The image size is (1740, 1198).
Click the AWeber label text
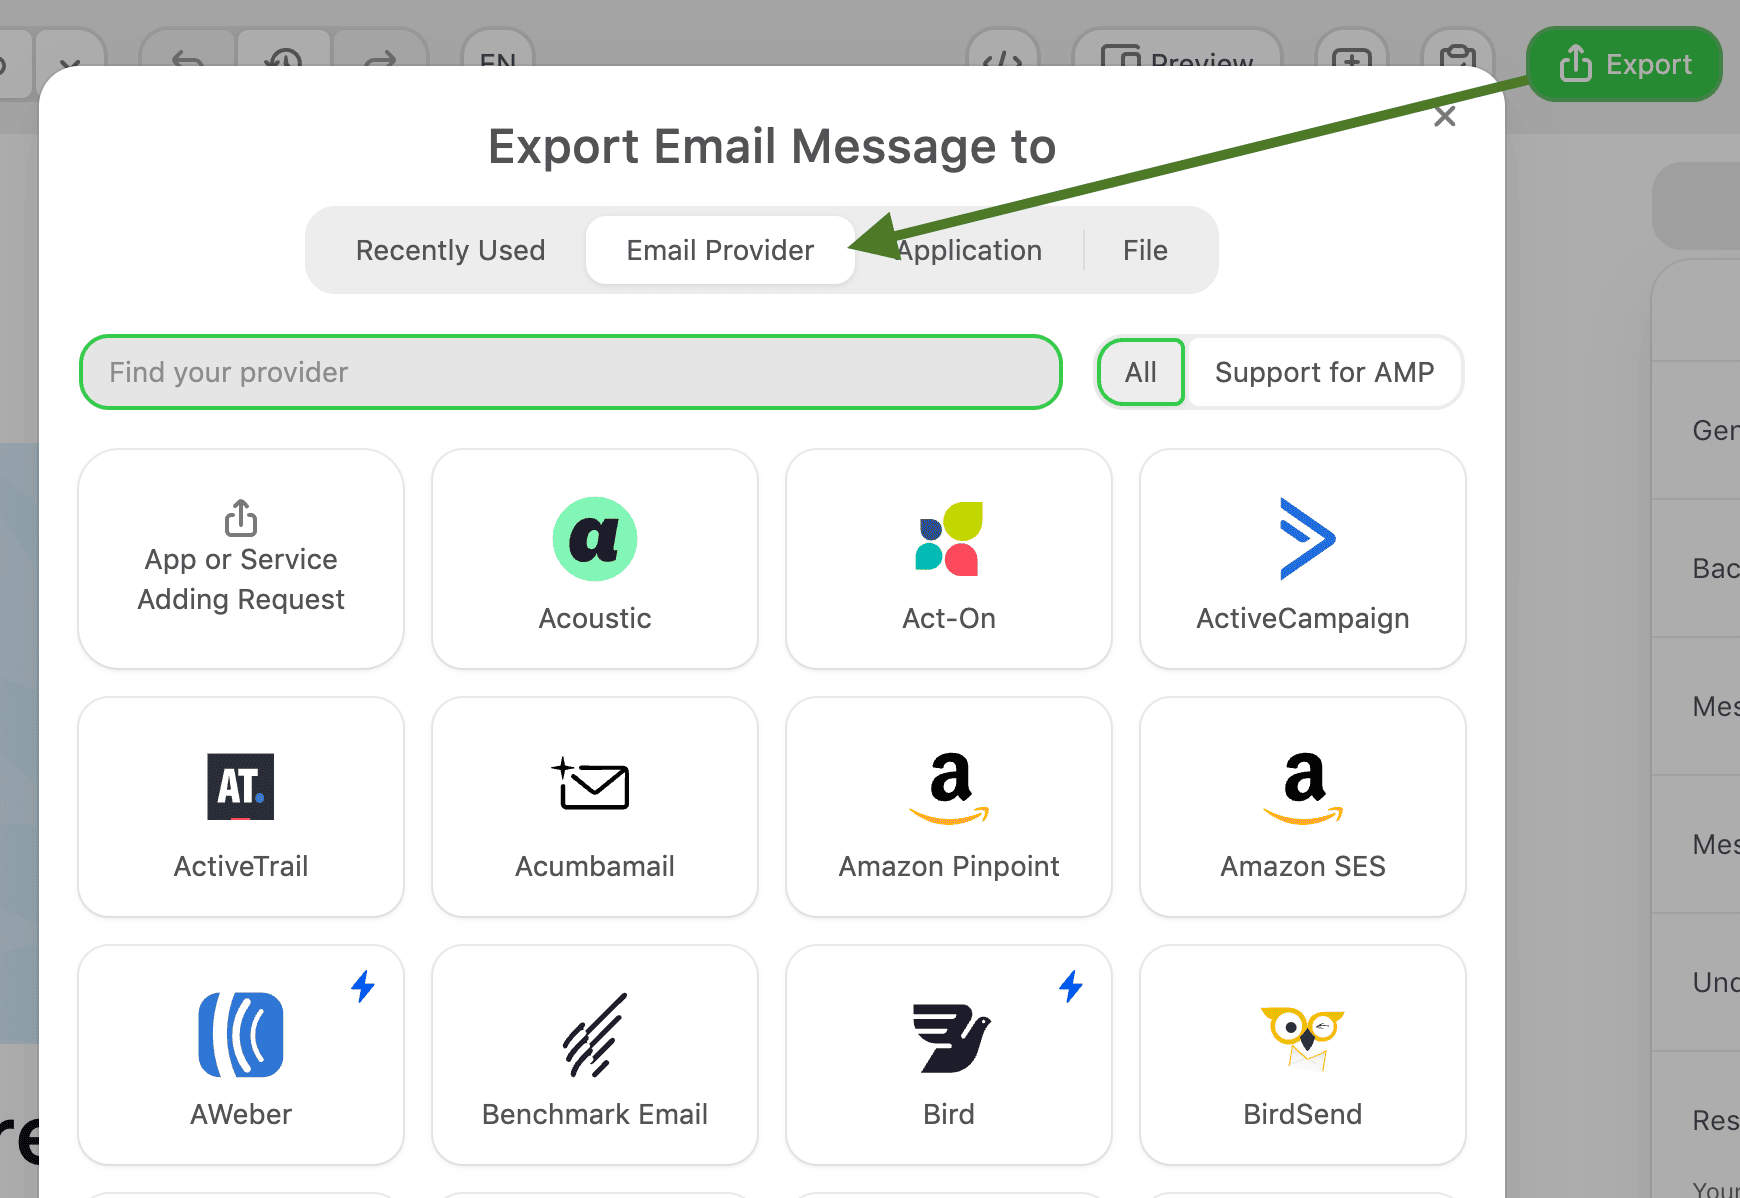[241, 1114]
